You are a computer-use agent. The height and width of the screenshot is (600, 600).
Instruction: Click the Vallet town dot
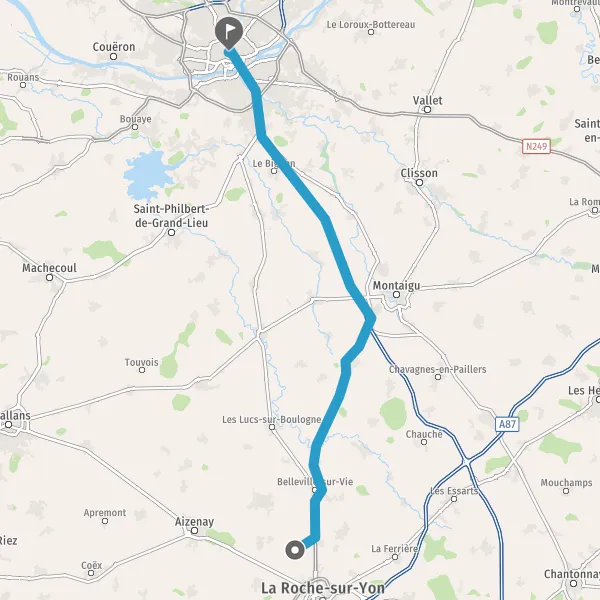coord(427,110)
